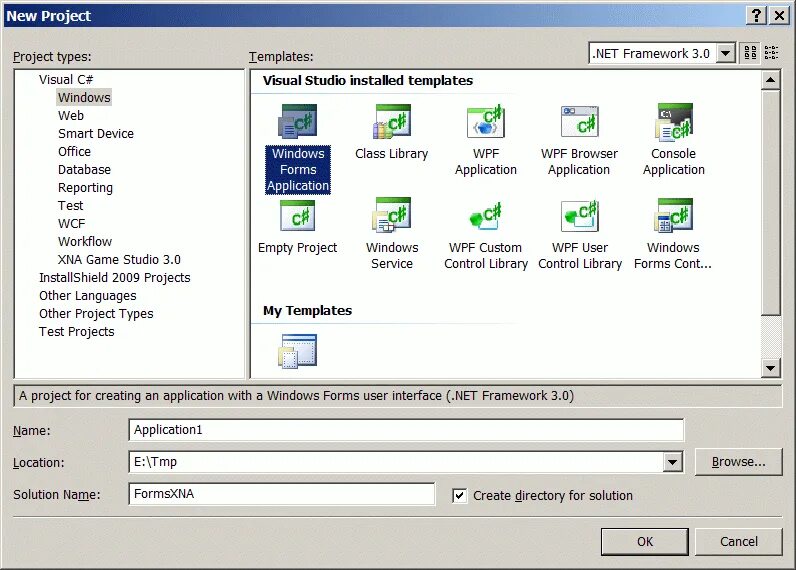This screenshot has width=796, height=570.
Task: Click the templates scrollbar up arrow
Action: coord(771,80)
